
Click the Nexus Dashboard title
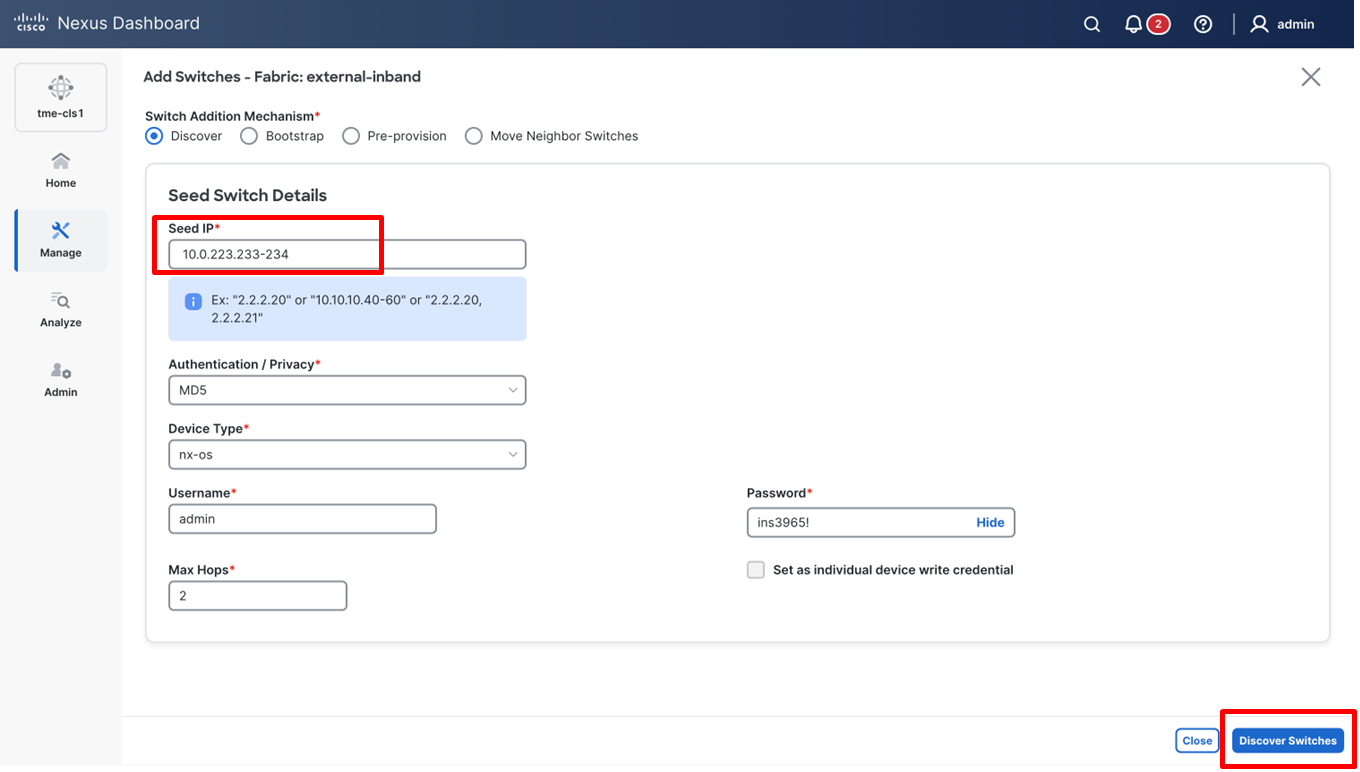pos(129,23)
